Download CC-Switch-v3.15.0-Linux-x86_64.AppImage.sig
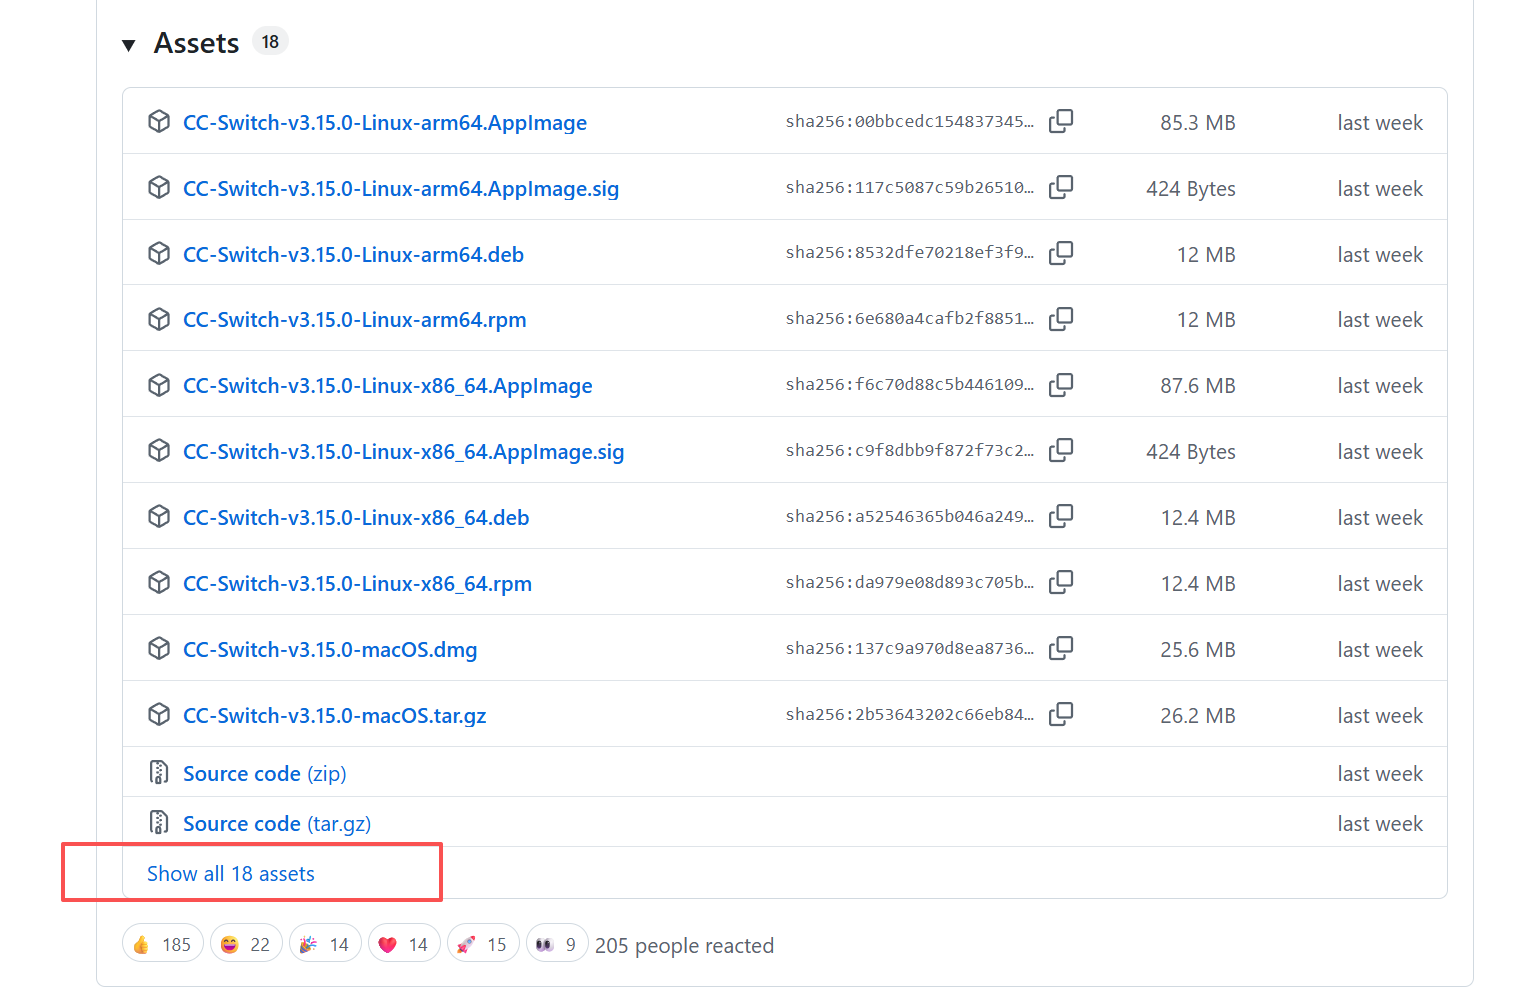The width and height of the screenshot is (1539, 996). pos(404,452)
